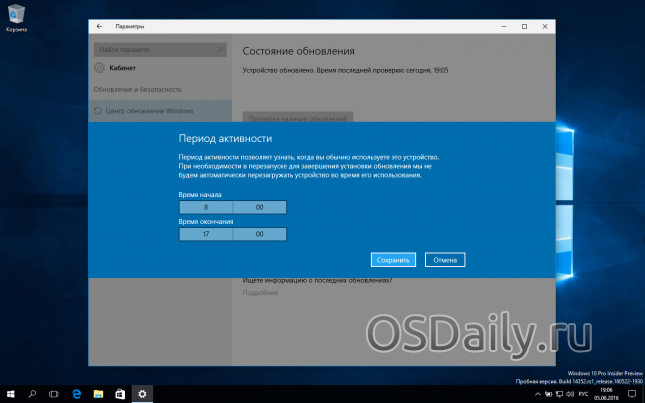Open Task View from the taskbar

tap(55, 393)
